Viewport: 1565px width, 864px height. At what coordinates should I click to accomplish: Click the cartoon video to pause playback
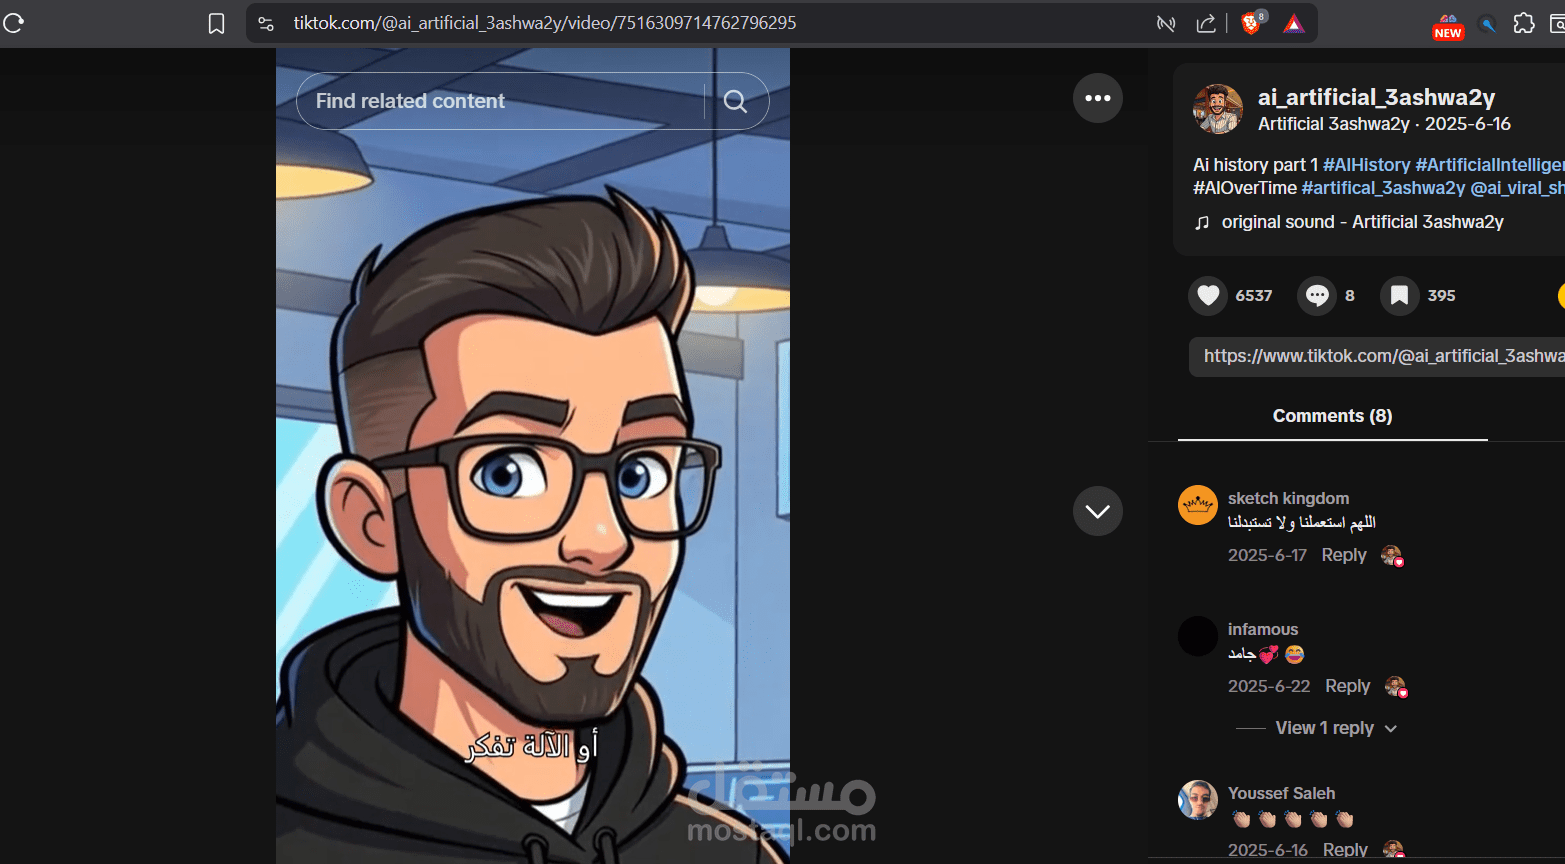click(533, 456)
